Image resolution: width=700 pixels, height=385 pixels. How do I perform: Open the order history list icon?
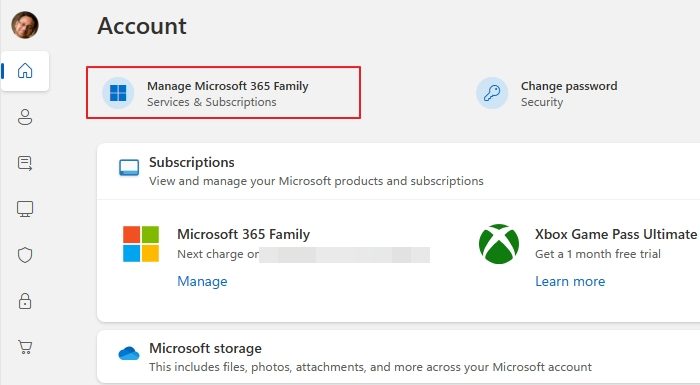pyautogui.click(x=25, y=163)
